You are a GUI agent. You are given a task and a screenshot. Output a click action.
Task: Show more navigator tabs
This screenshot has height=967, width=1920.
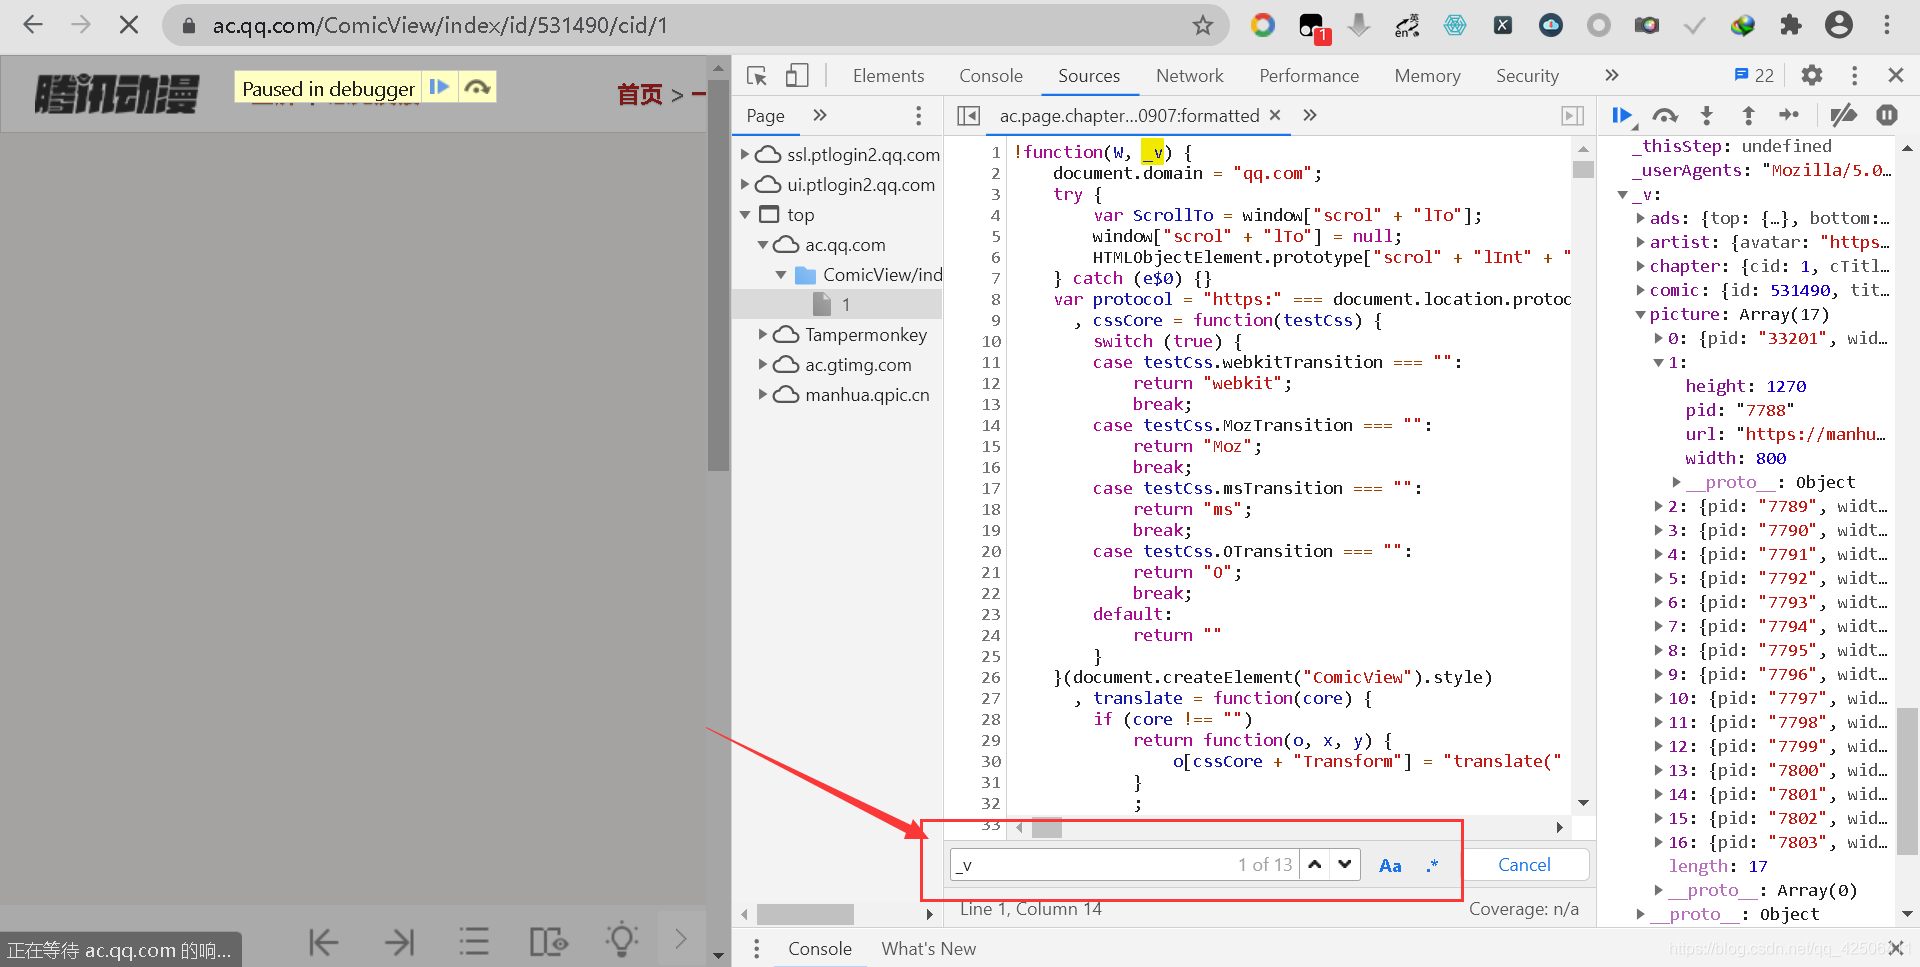tap(820, 116)
